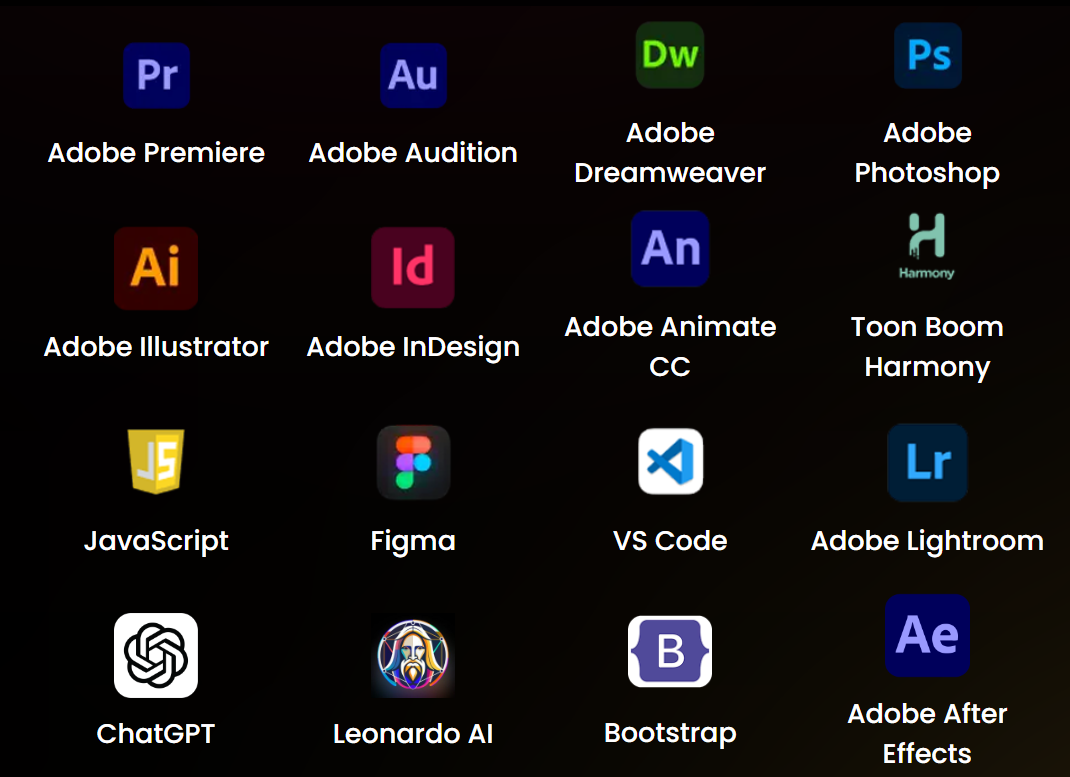1070x777 pixels.
Task: Click the Lightroom Lr icon
Action: (927, 463)
